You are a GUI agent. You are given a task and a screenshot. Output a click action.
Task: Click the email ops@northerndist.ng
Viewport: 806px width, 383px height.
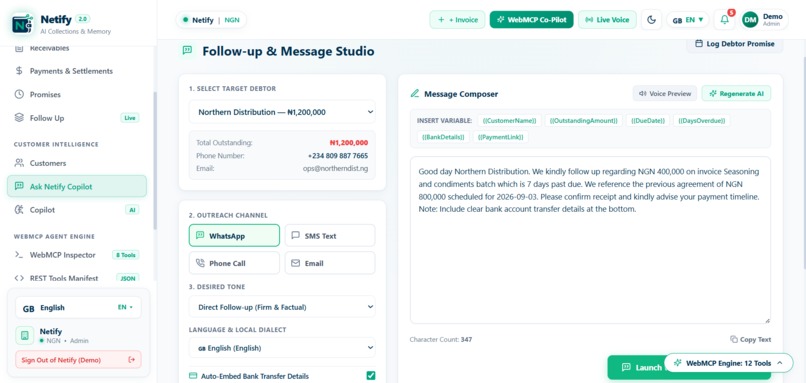(335, 168)
